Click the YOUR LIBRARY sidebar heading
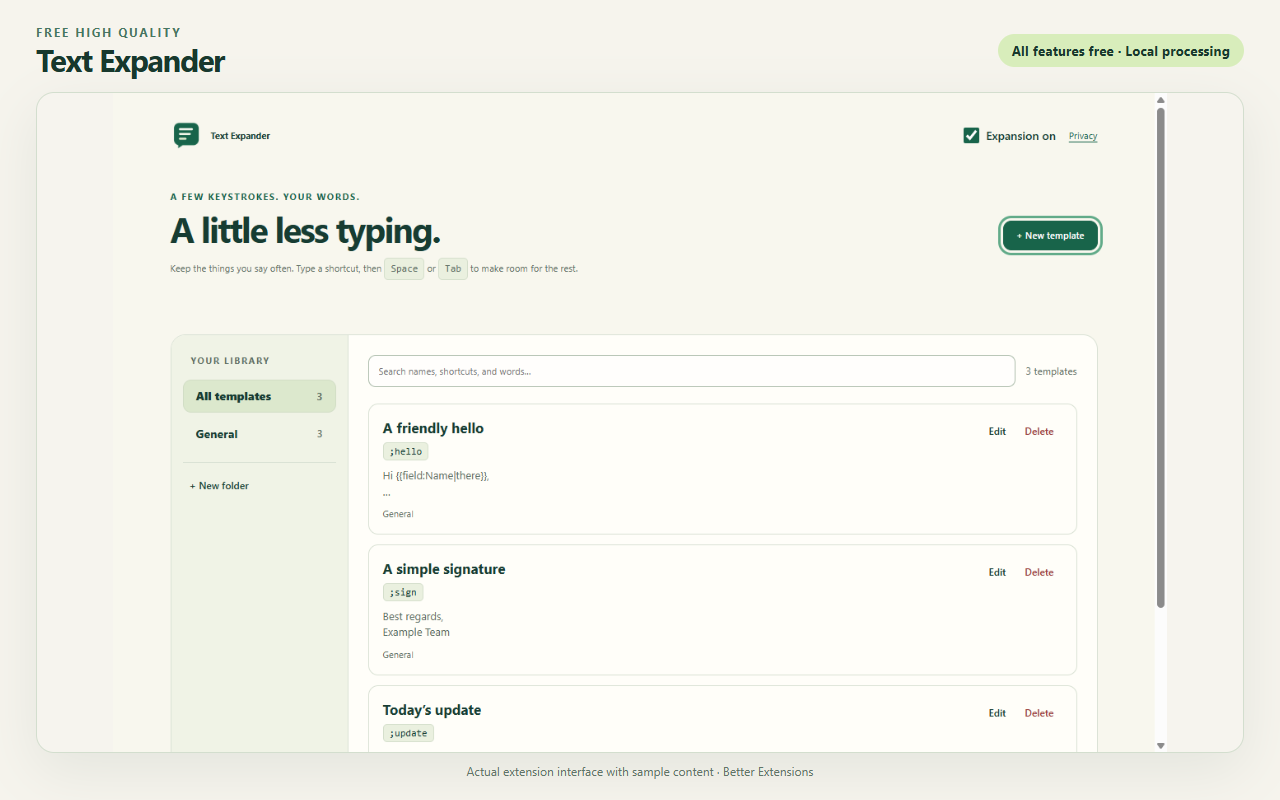Viewport: 1280px width, 800px height. pyautogui.click(x=230, y=361)
